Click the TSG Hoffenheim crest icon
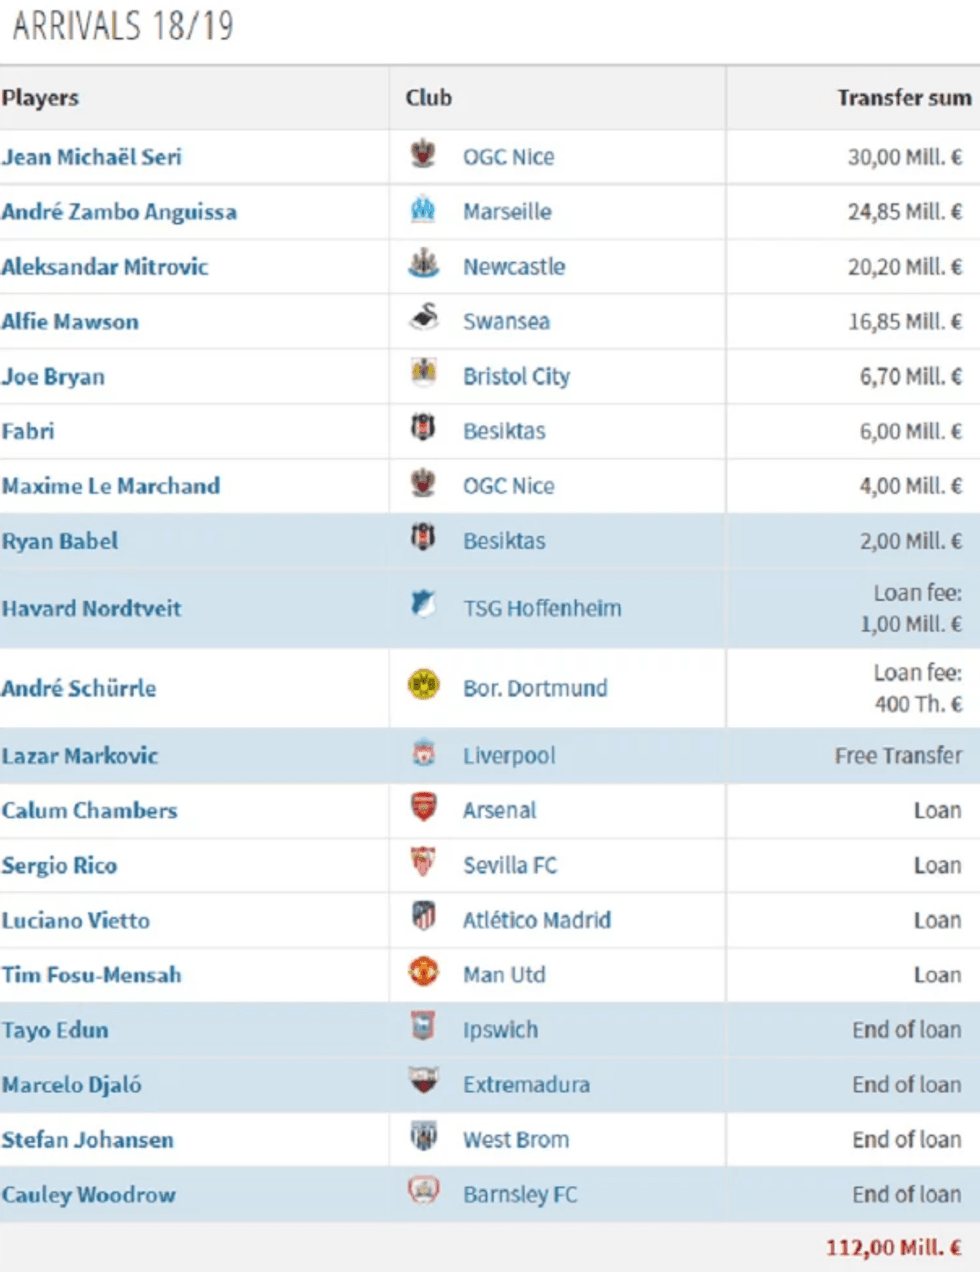 [x=423, y=605]
